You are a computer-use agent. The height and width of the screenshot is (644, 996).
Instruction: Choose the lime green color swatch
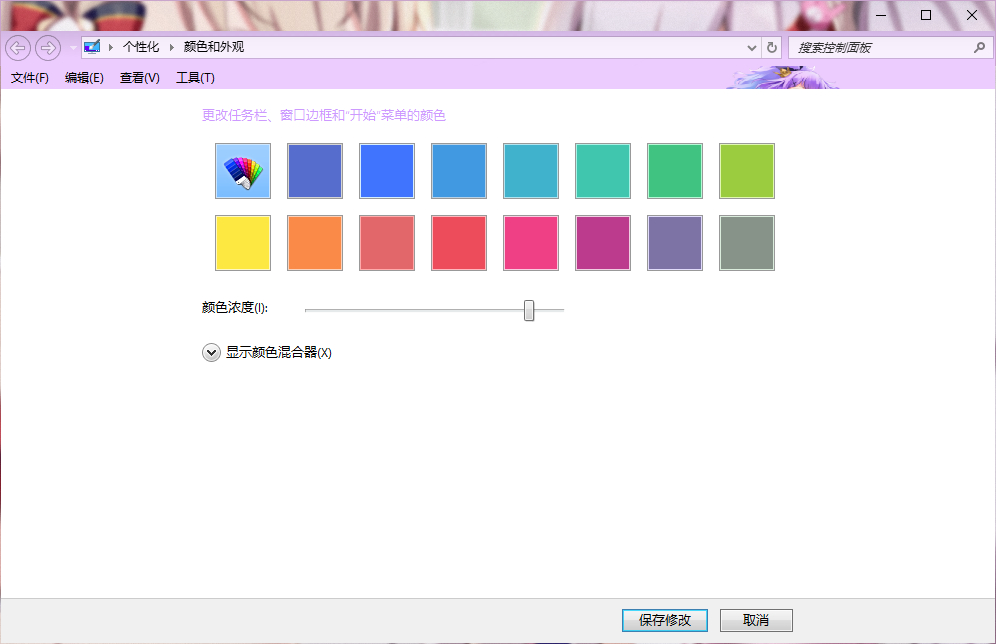point(747,171)
